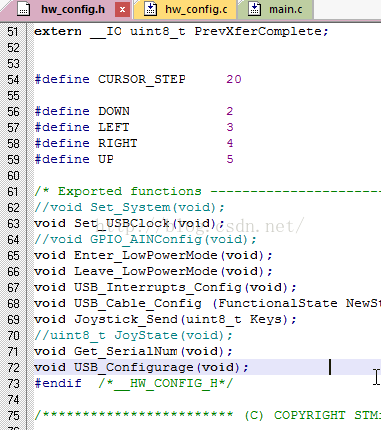Switch to the hw_config.c tab
Screen dimensions: 381x430
(185, 9)
